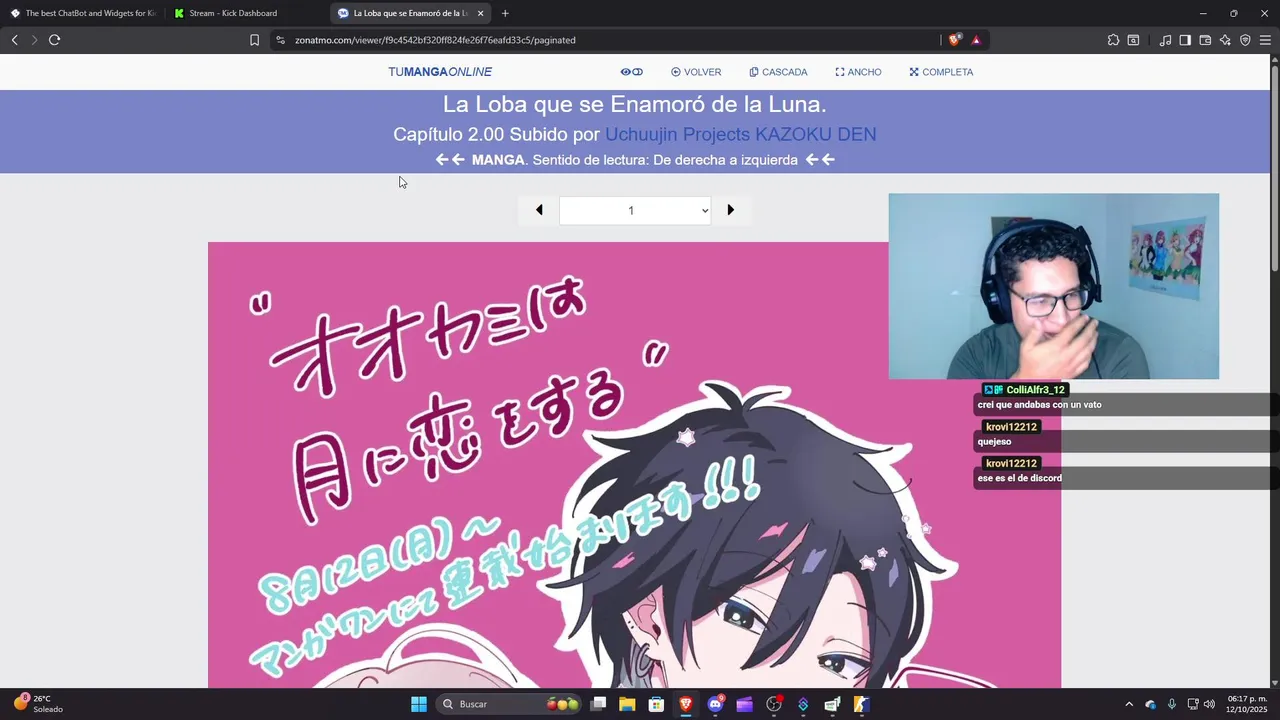The image size is (1280, 720).
Task: Open Brave VPN shield icon
Action: click(1245, 40)
